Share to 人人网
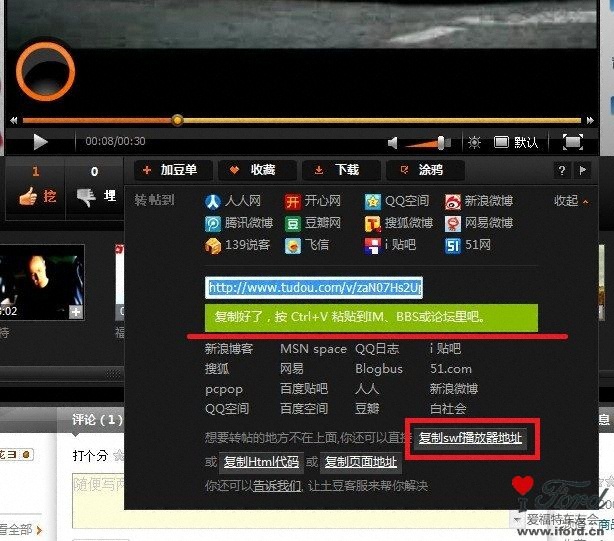 click(233, 201)
